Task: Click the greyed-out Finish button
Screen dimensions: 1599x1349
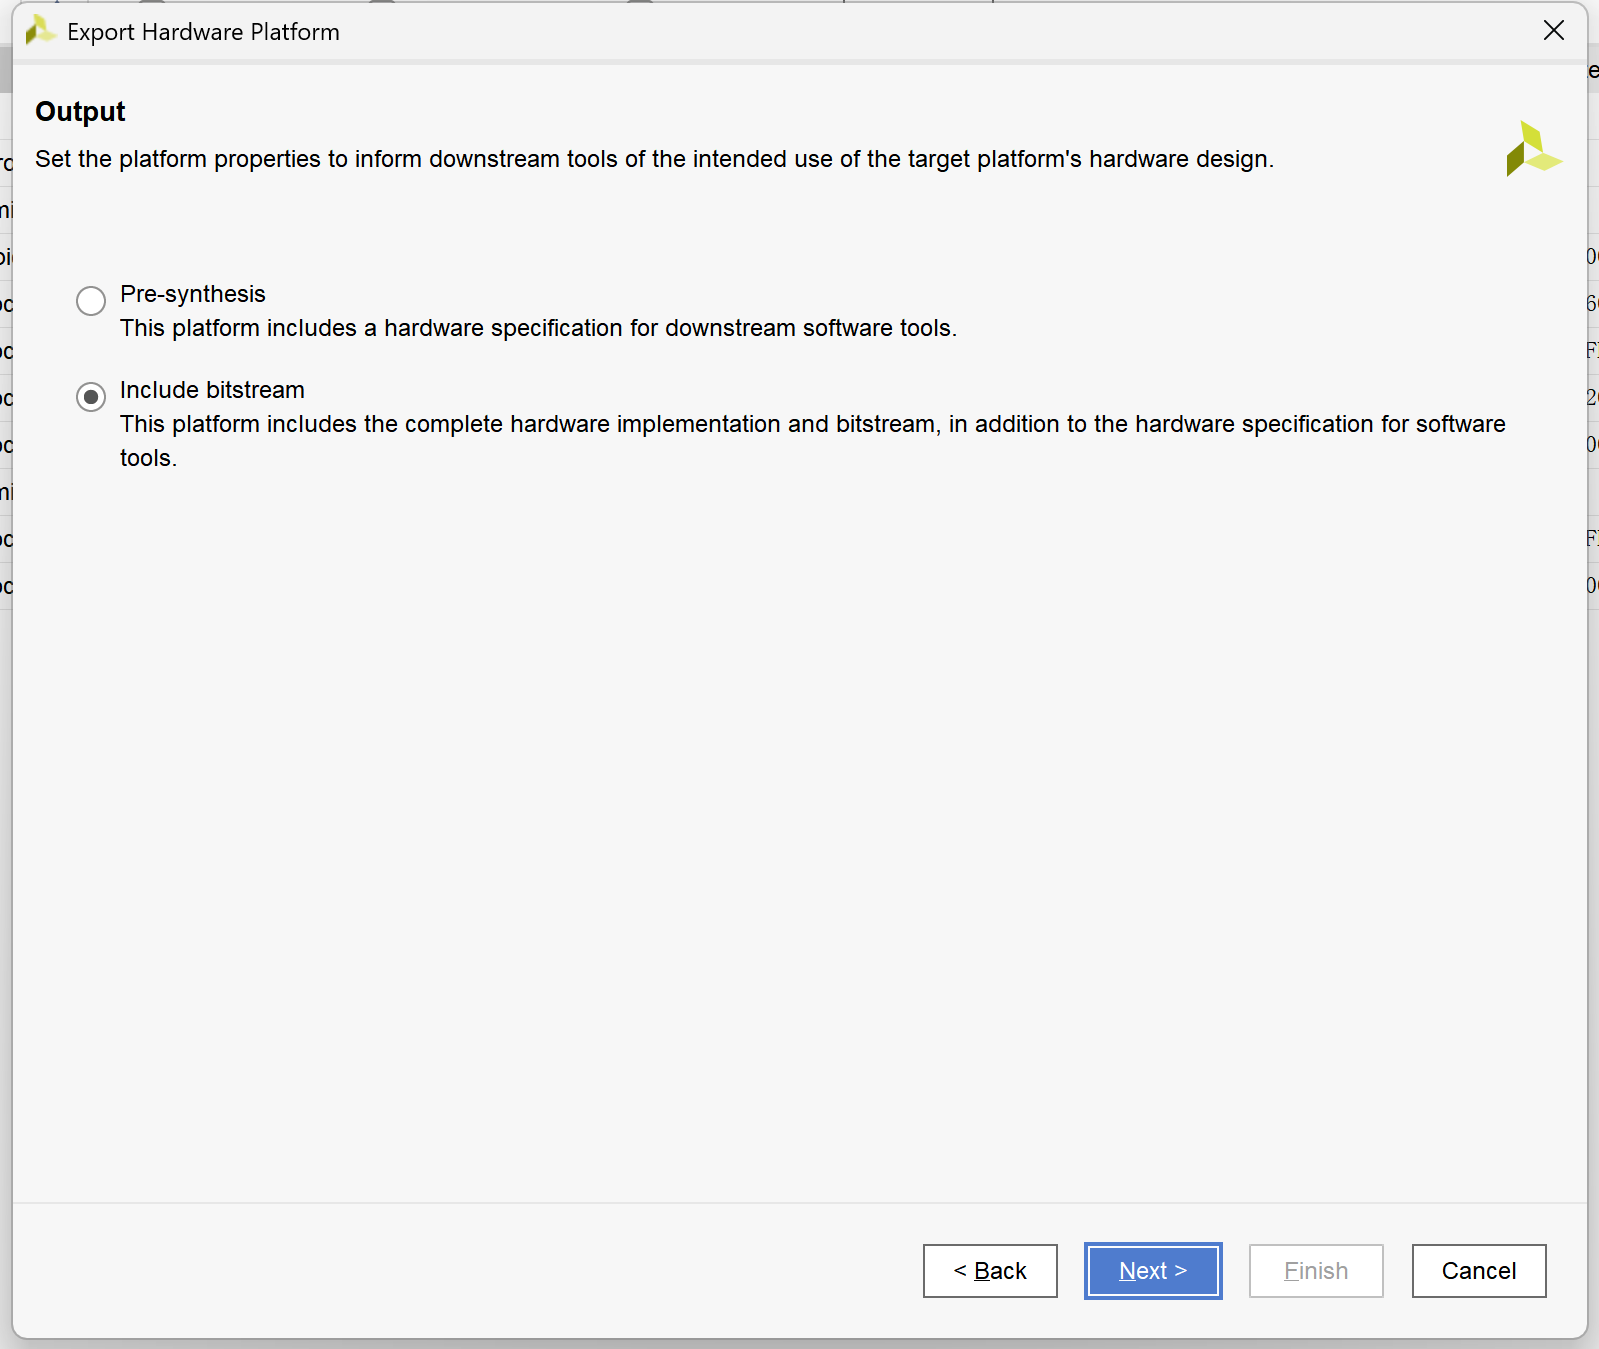Action: click(1316, 1271)
